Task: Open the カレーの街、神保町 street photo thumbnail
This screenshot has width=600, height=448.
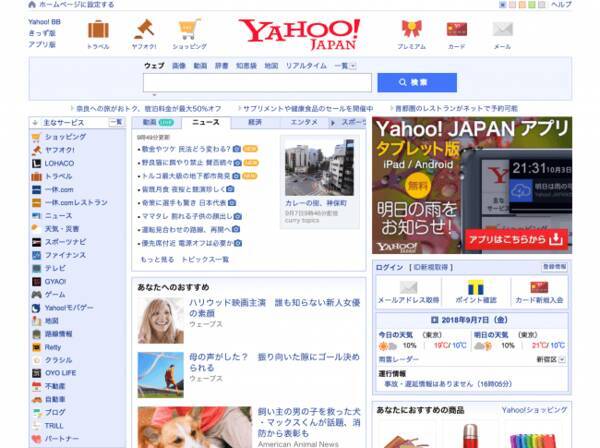Action: click(x=319, y=168)
